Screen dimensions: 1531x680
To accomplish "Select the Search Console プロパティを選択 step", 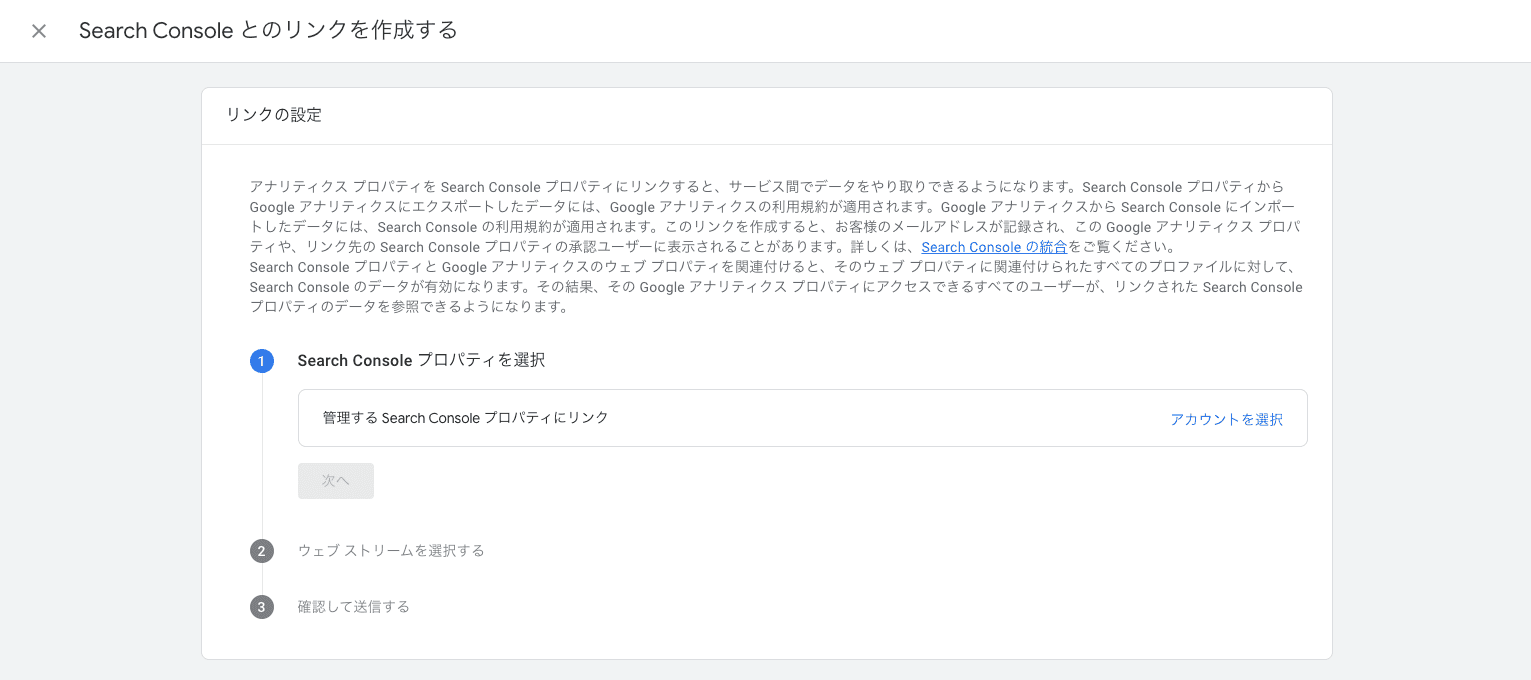I will [419, 360].
